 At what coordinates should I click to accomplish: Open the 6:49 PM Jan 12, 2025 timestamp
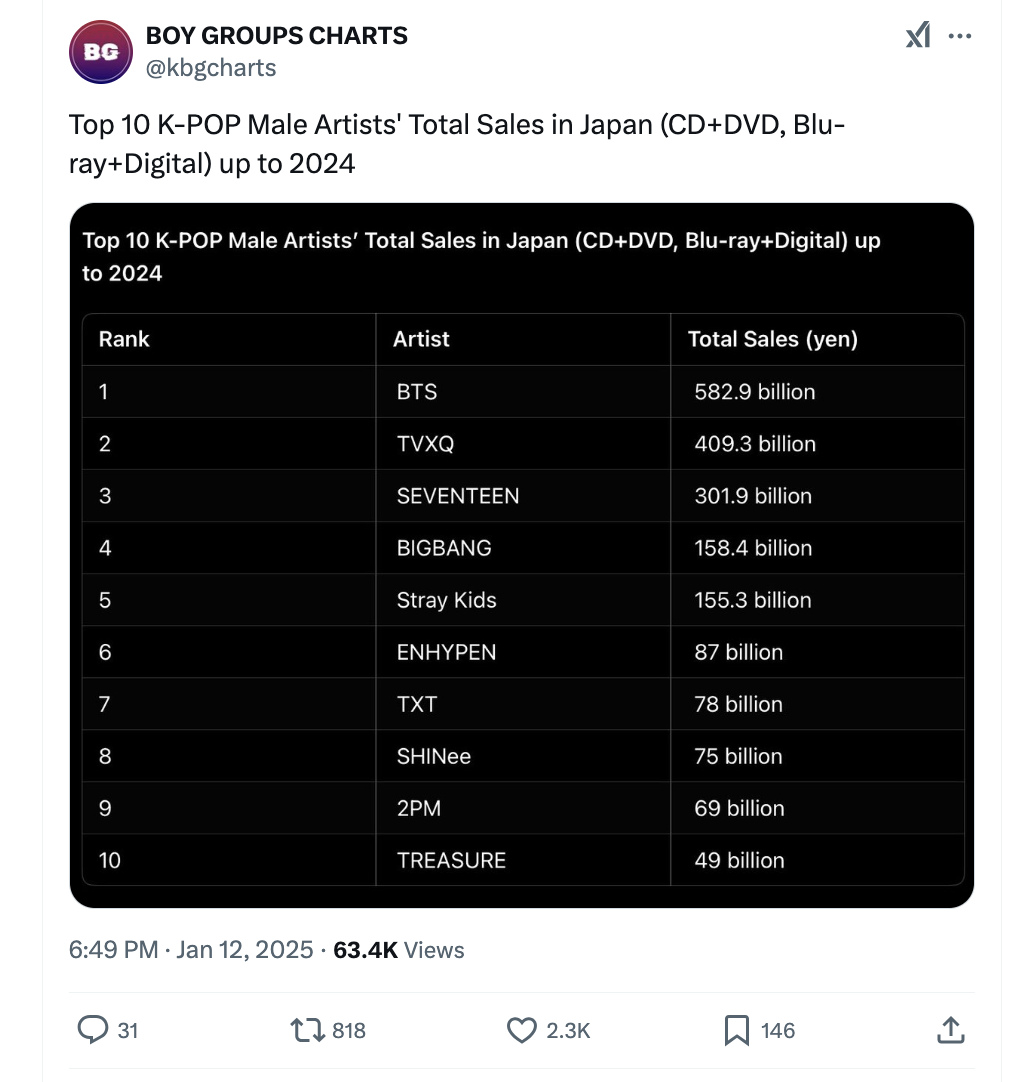click(x=191, y=950)
